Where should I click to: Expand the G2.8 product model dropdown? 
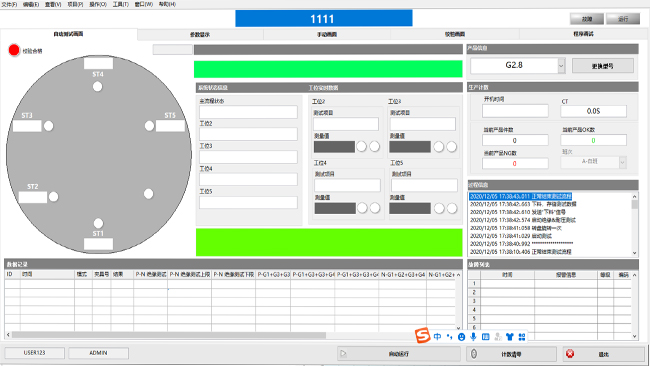point(561,65)
